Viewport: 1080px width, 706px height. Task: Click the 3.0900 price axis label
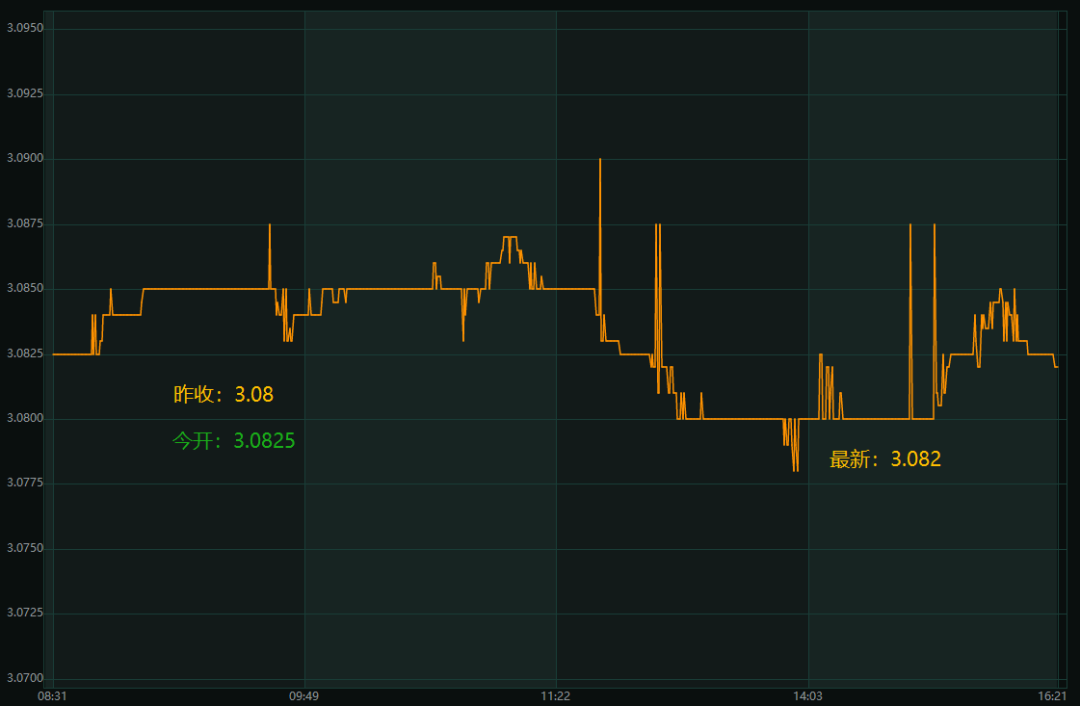25,158
